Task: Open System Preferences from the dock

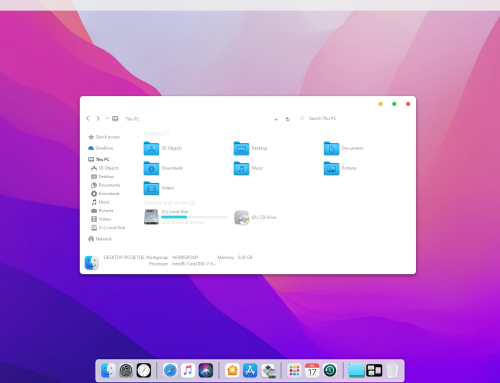Action: point(126,370)
